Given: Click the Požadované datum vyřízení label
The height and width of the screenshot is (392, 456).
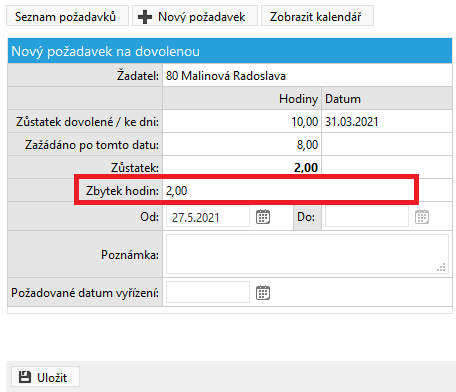Looking at the screenshot, I should 85,293.
